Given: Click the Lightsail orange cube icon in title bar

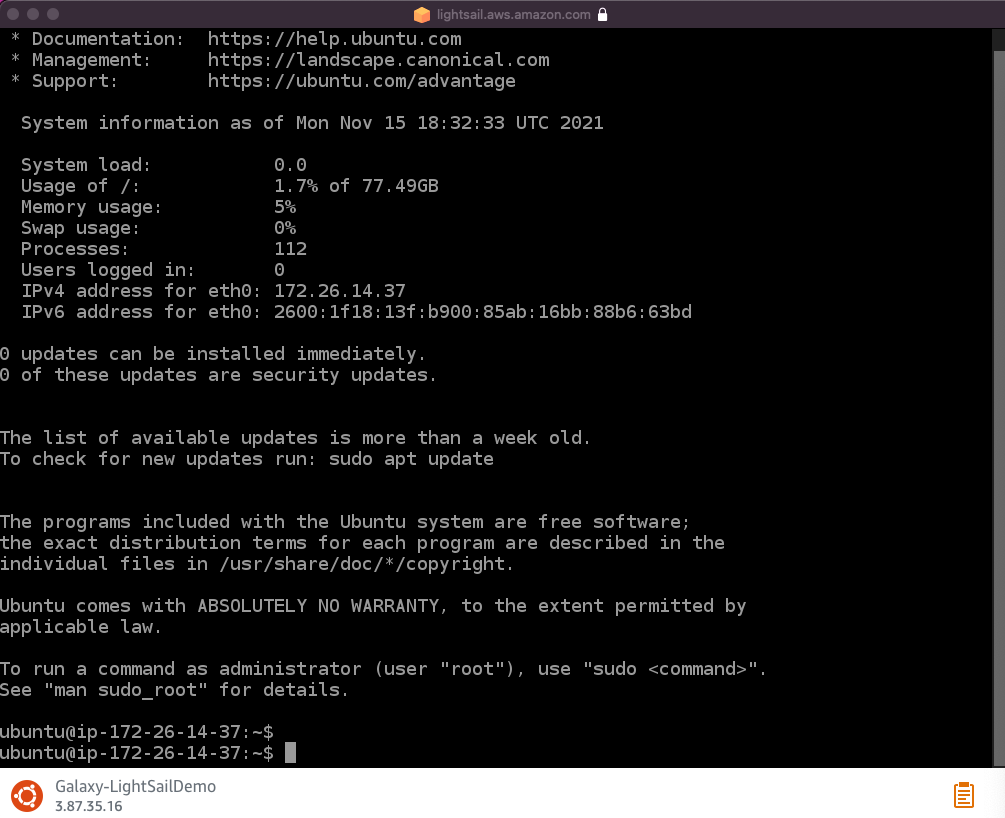Looking at the screenshot, I should pos(422,14).
